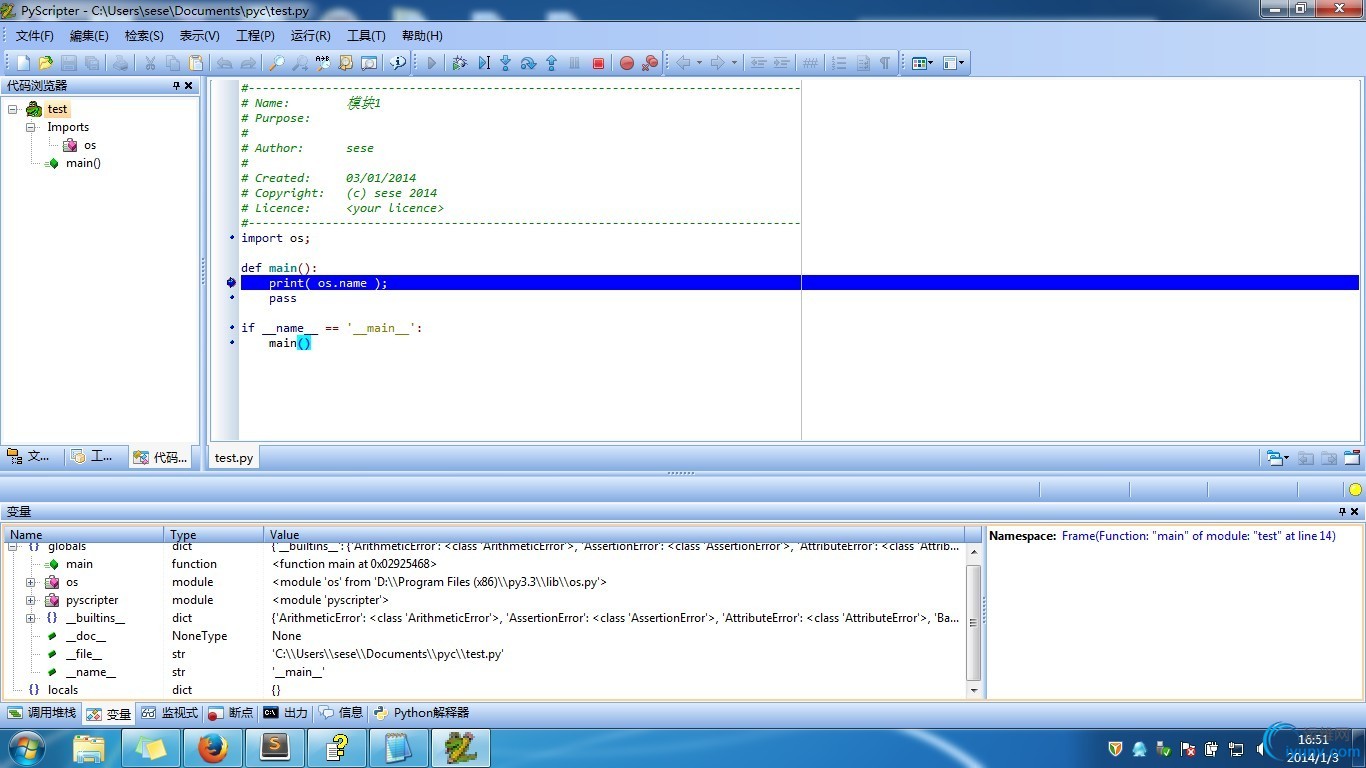
Task: Click the run to cursor icon
Action: [483, 63]
